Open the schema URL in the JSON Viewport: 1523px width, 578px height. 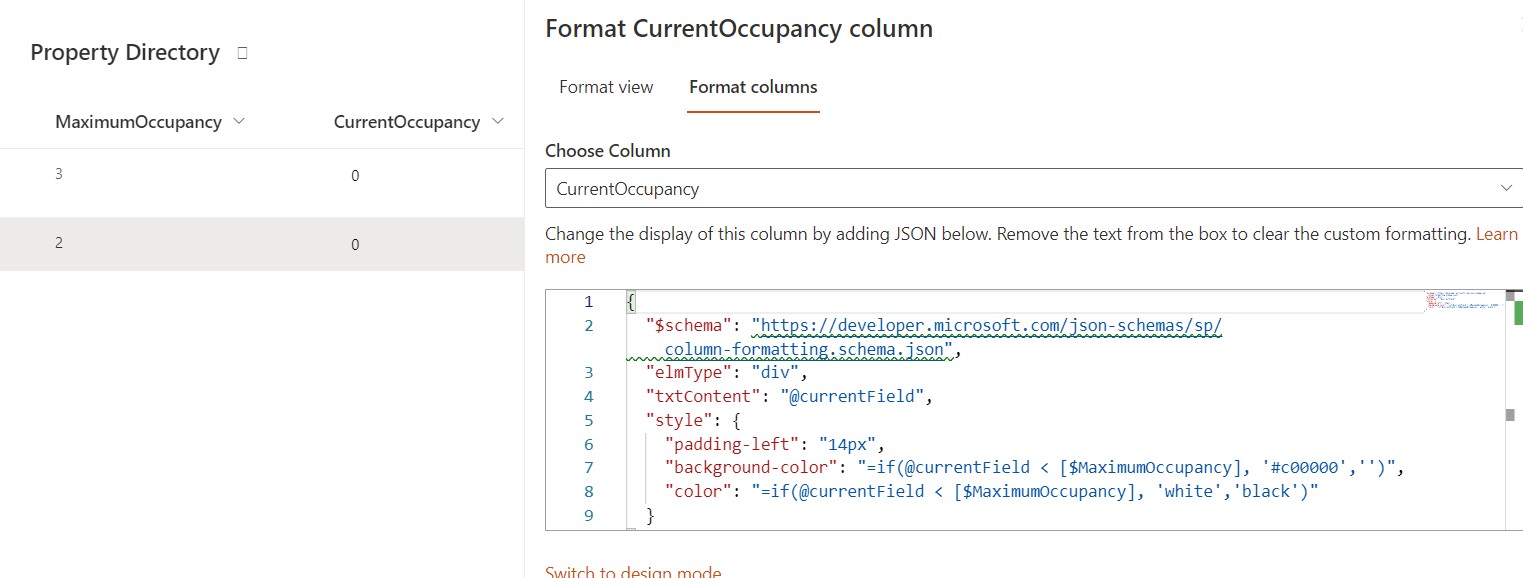986,326
